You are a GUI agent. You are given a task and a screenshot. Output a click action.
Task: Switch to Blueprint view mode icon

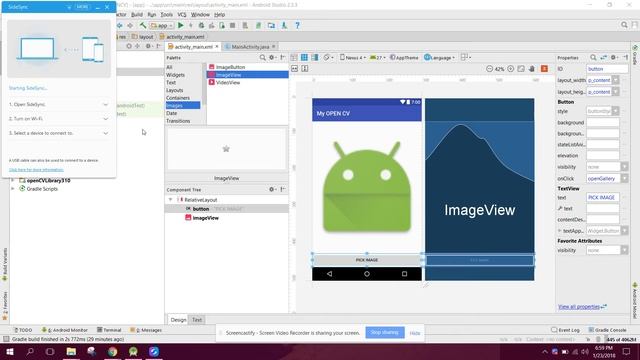click(x=304, y=58)
